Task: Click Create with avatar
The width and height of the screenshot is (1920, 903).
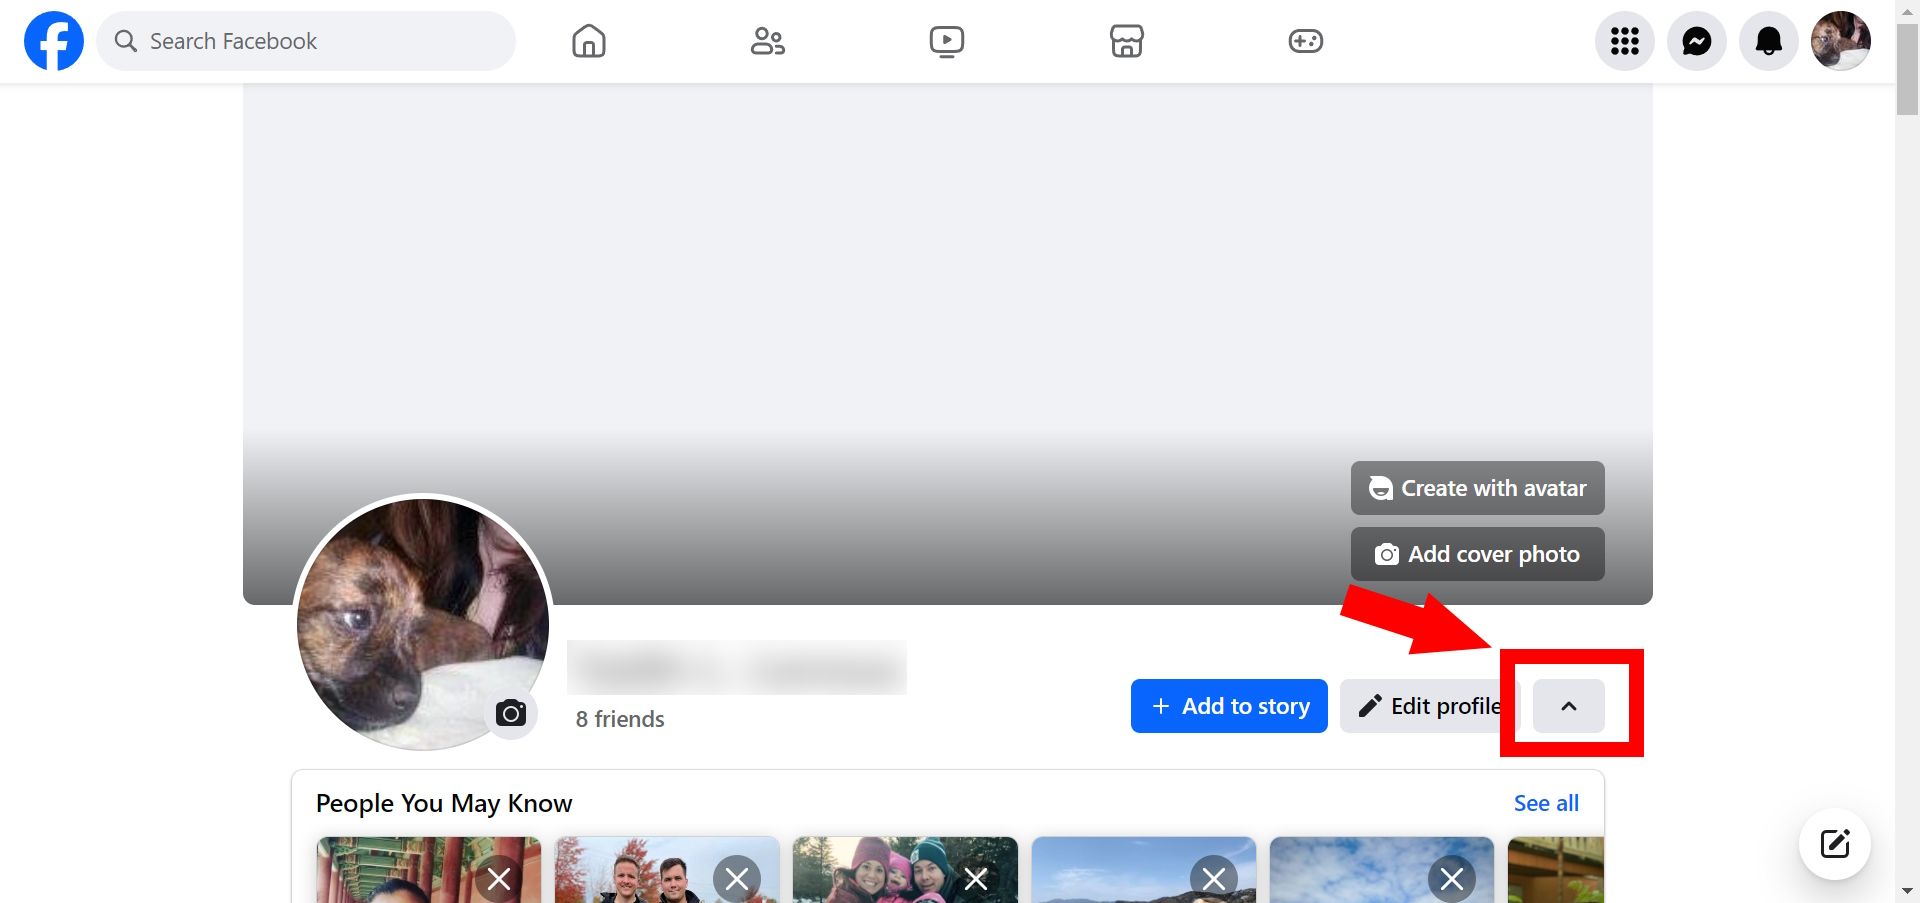Action: [1477, 488]
